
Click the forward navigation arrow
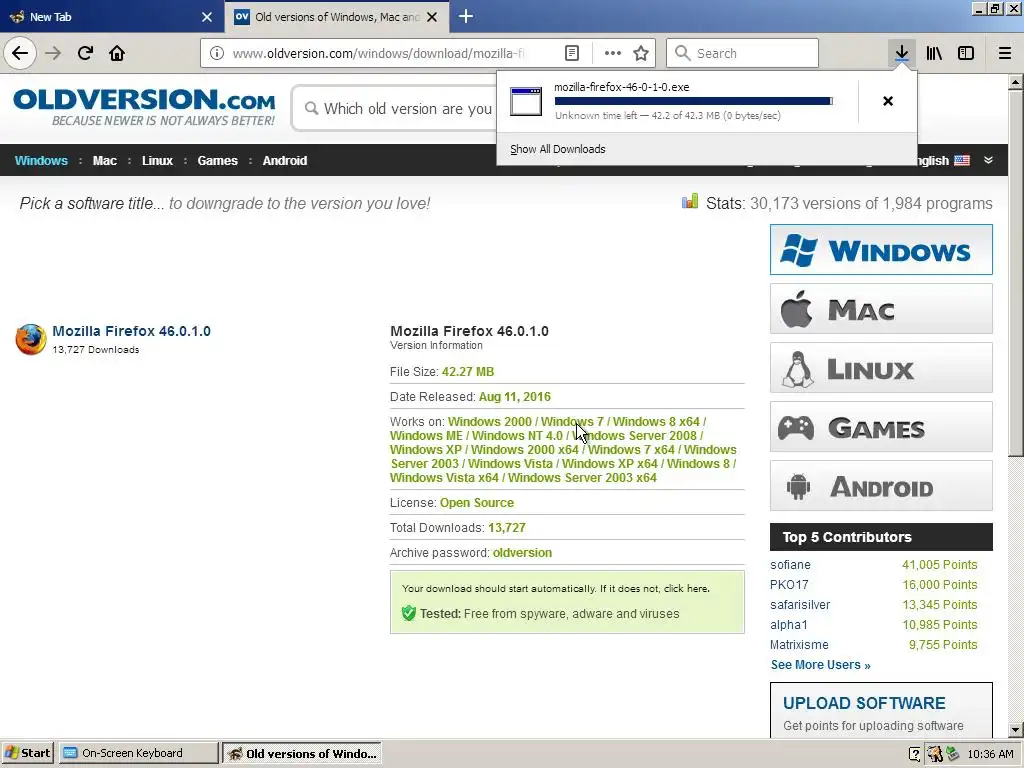click(x=53, y=53)
